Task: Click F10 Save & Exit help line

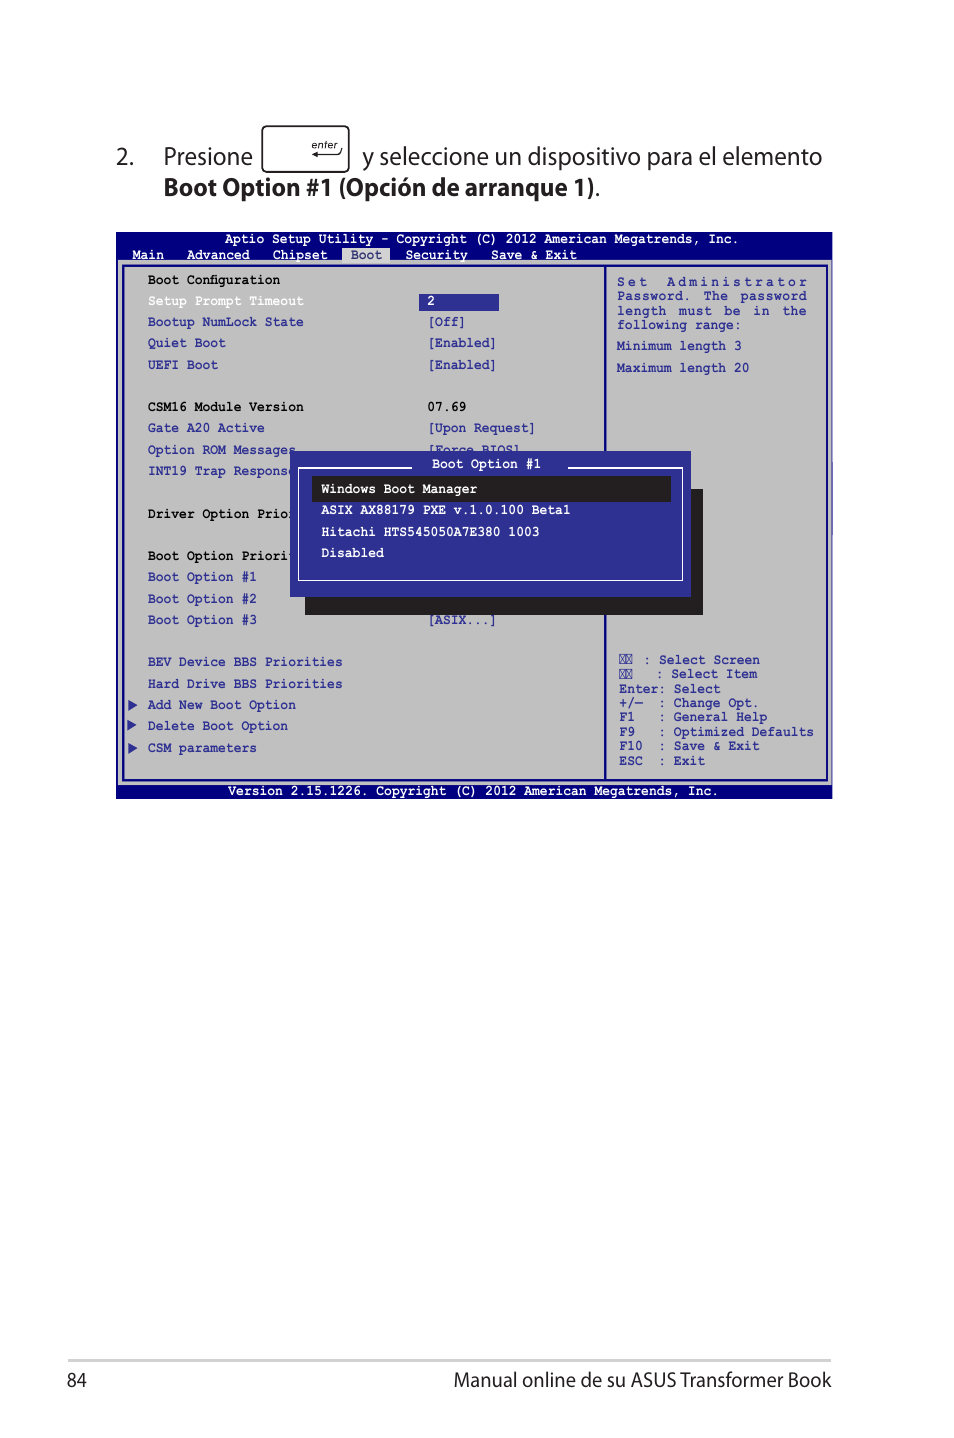Action: [689, 746]
